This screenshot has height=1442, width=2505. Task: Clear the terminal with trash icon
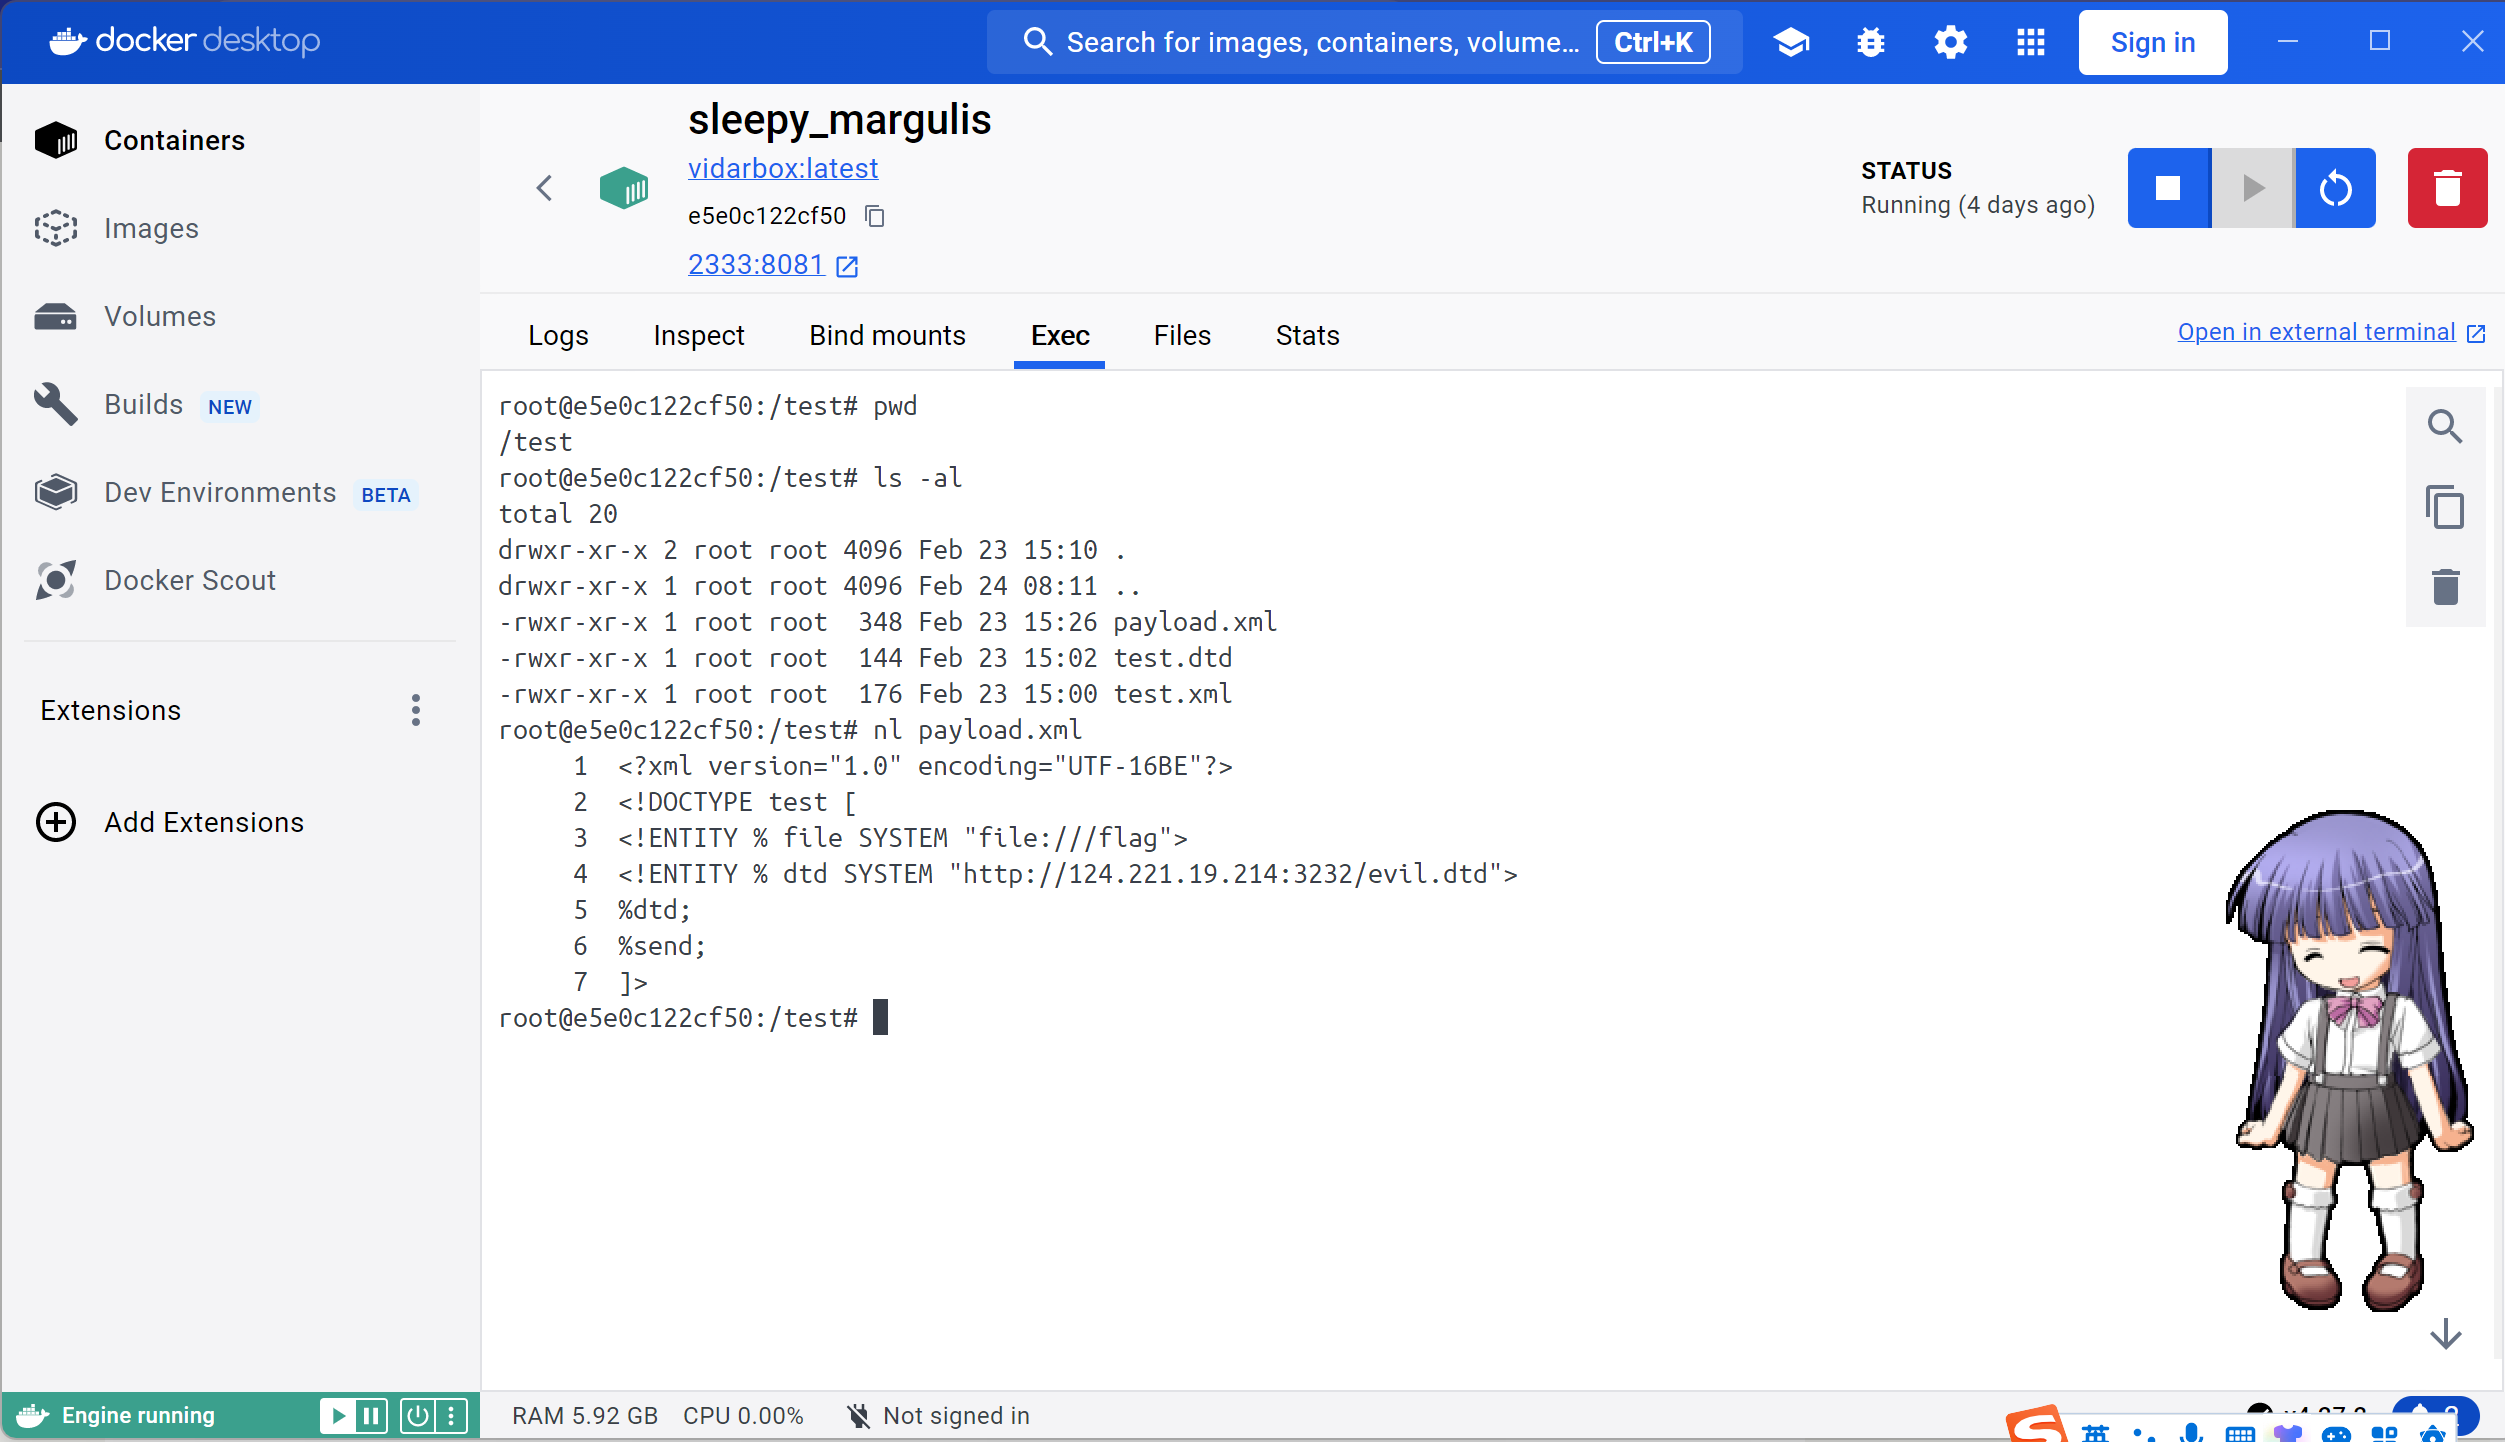tap(2445, 587)
